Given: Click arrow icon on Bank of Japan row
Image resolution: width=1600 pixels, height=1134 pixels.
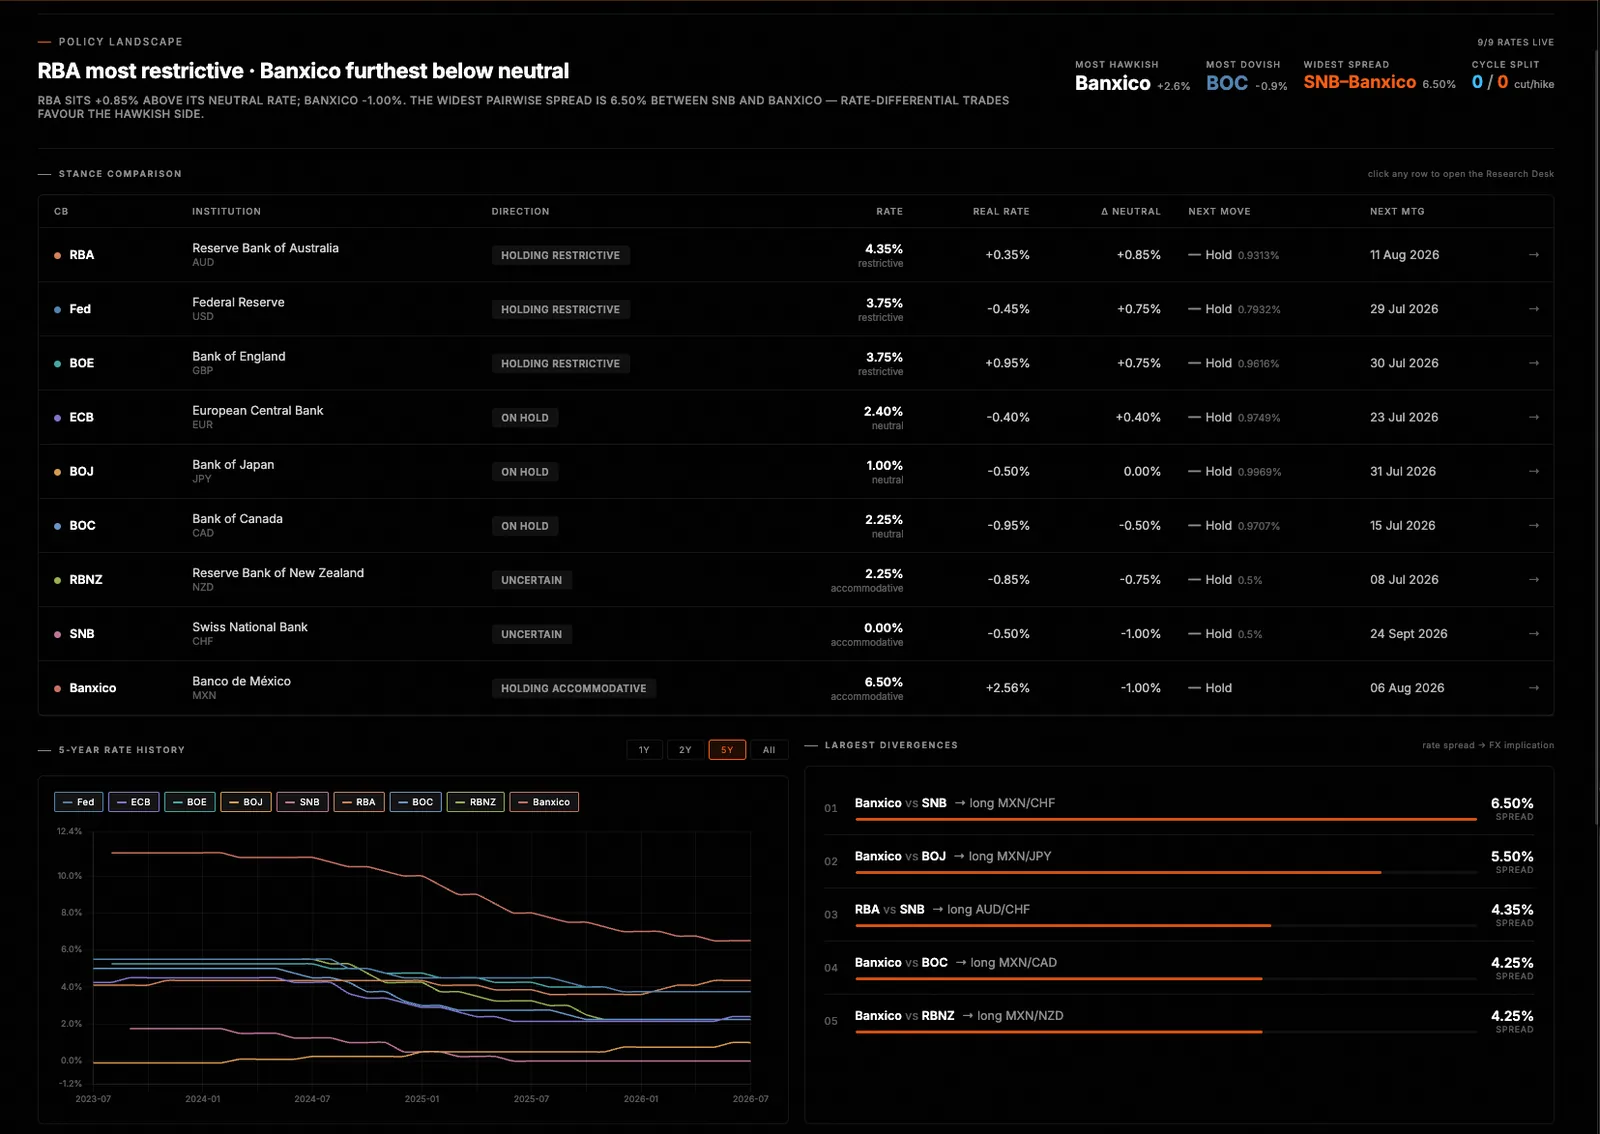Looking at the screenshot, I should (1533, 471).
